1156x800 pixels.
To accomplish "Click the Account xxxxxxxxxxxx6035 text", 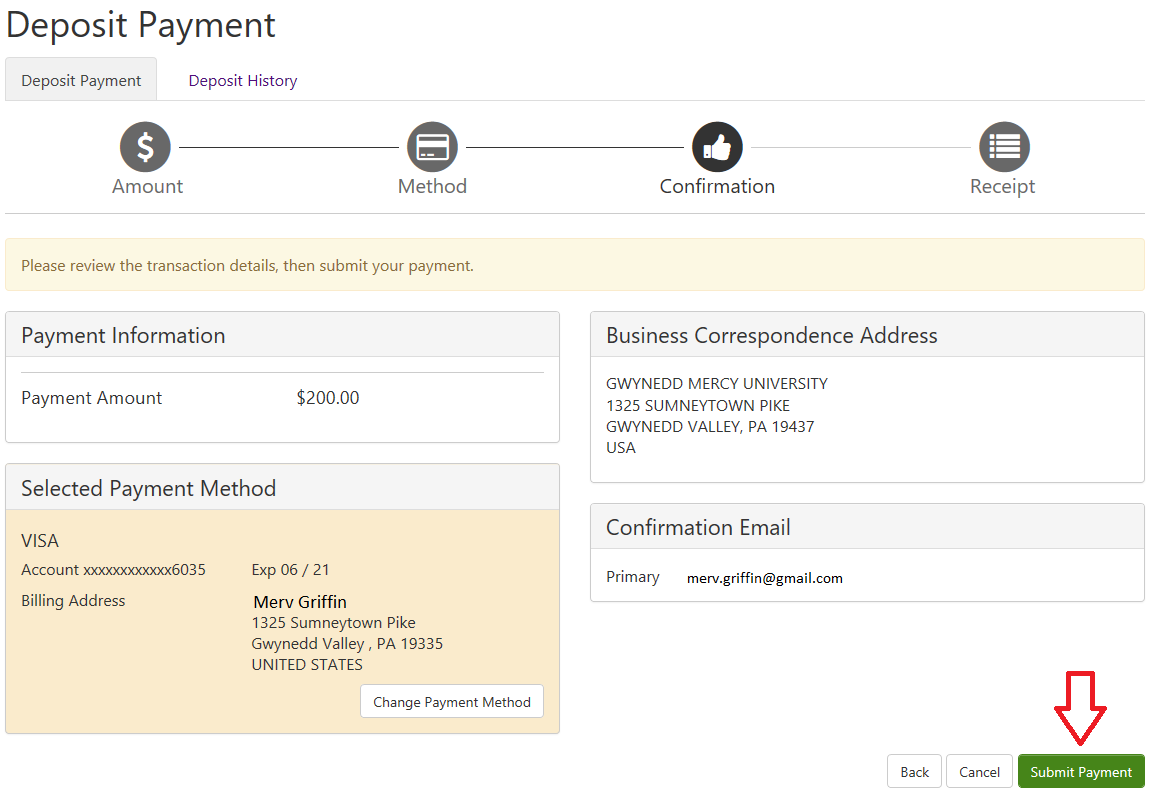I will (x=114, y=569).
